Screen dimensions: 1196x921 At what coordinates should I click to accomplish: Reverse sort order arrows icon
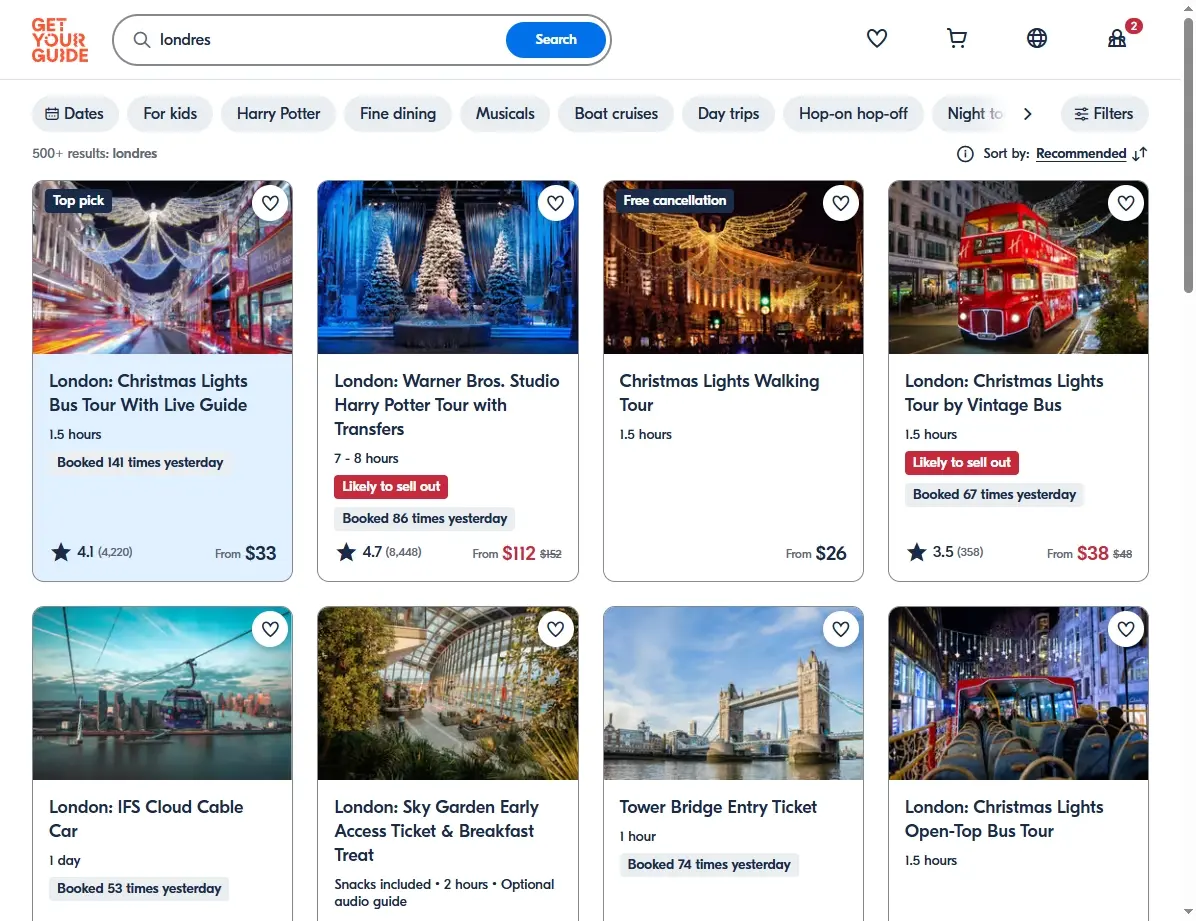pyautogui.click(x=1140, y=154)
